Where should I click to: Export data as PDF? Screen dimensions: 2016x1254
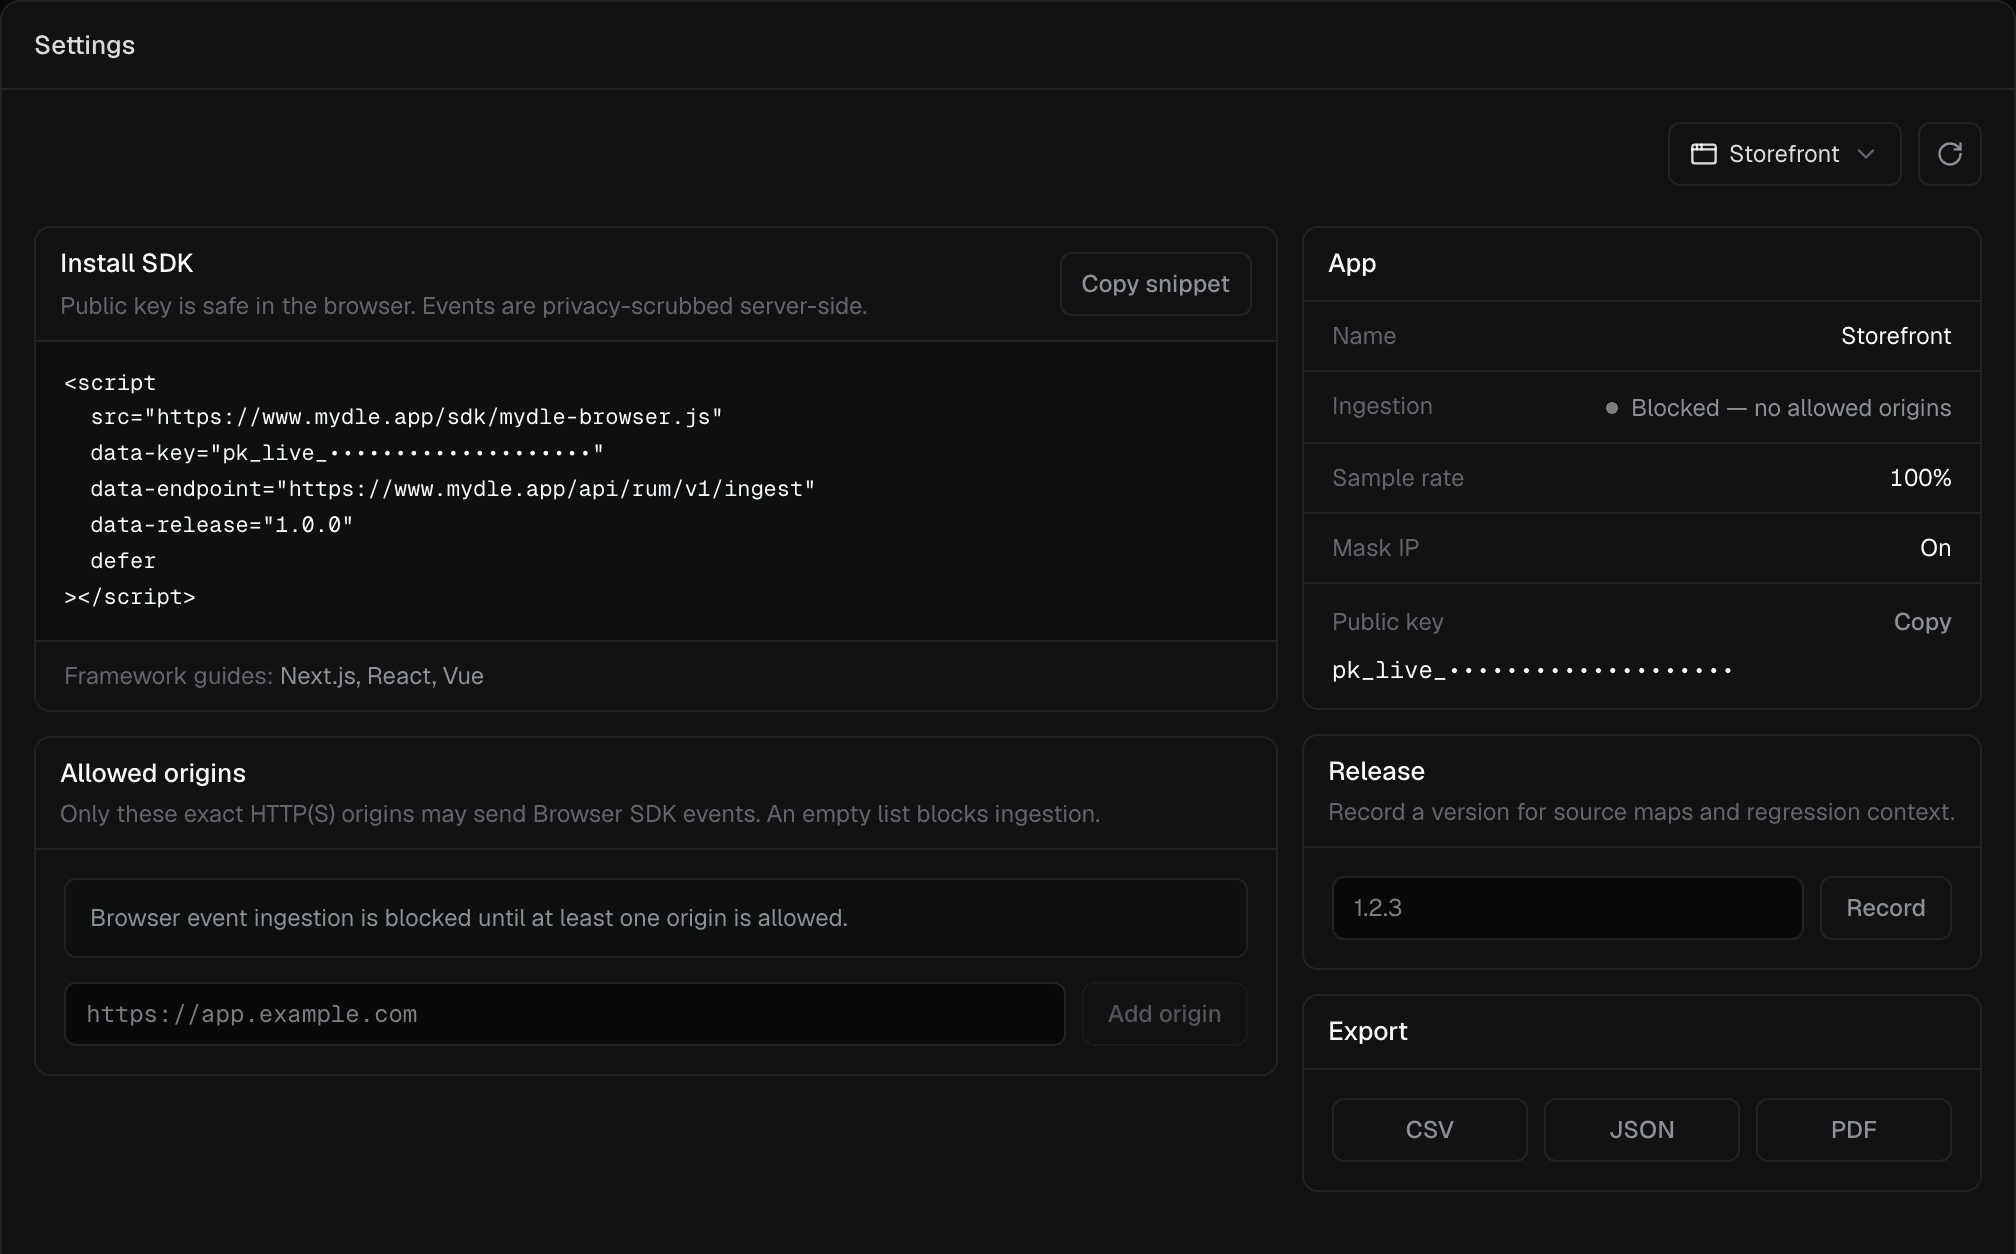tap(1853, 1130)
